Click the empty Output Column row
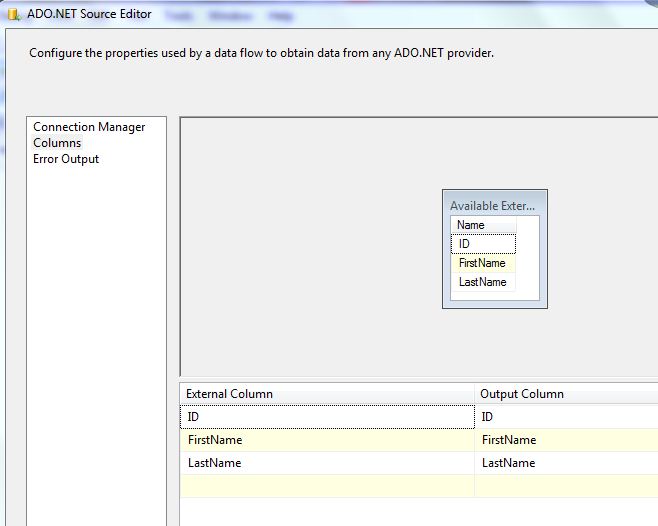Viewport: 658px width, 526px height. (x=566, y=486)
